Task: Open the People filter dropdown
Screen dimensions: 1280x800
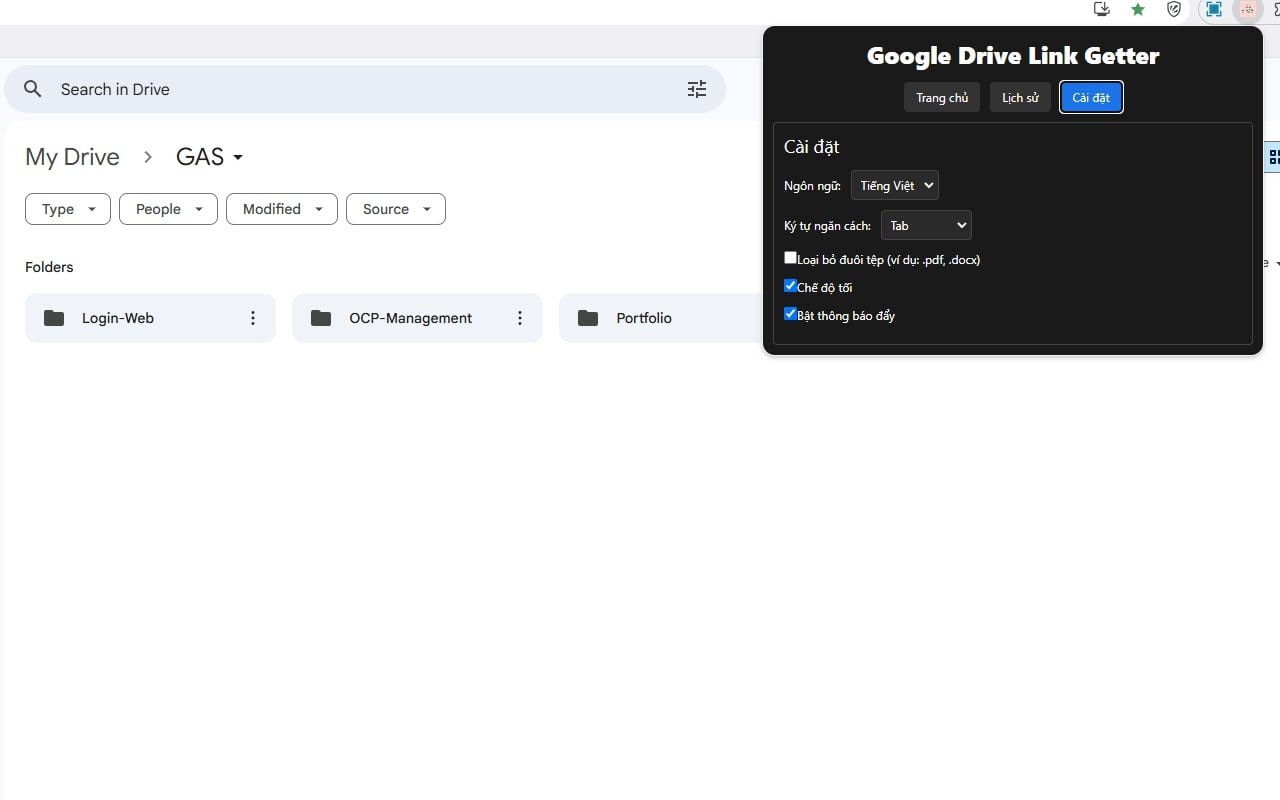Action: [168, 209]
